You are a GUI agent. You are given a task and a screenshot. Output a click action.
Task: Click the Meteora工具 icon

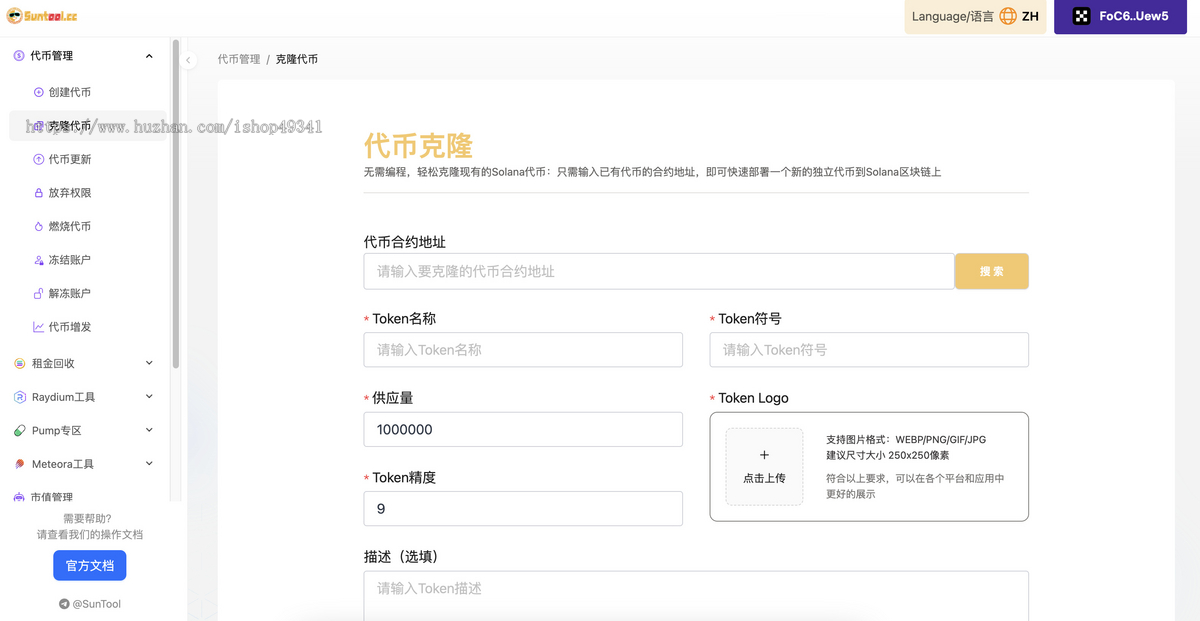click(20, 464)
